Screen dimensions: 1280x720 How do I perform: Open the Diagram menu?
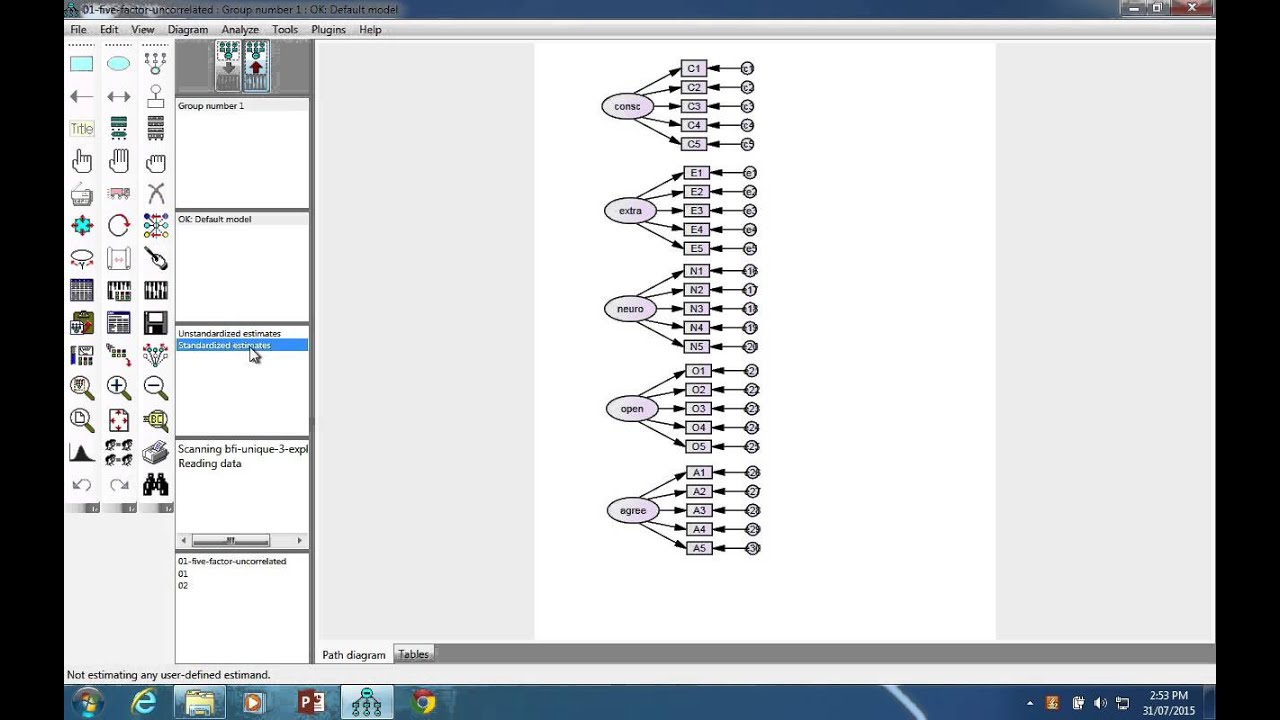click(x=188, y=29)
